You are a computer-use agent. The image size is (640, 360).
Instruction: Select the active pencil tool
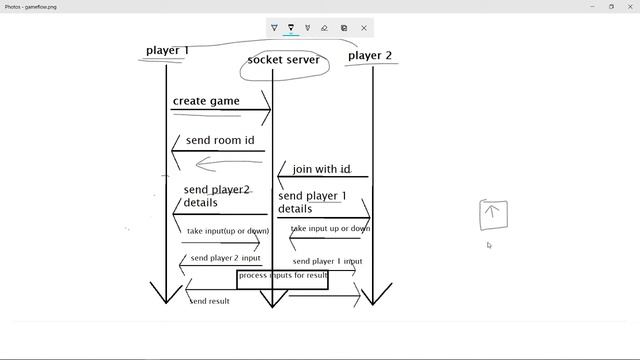[291, 28]
